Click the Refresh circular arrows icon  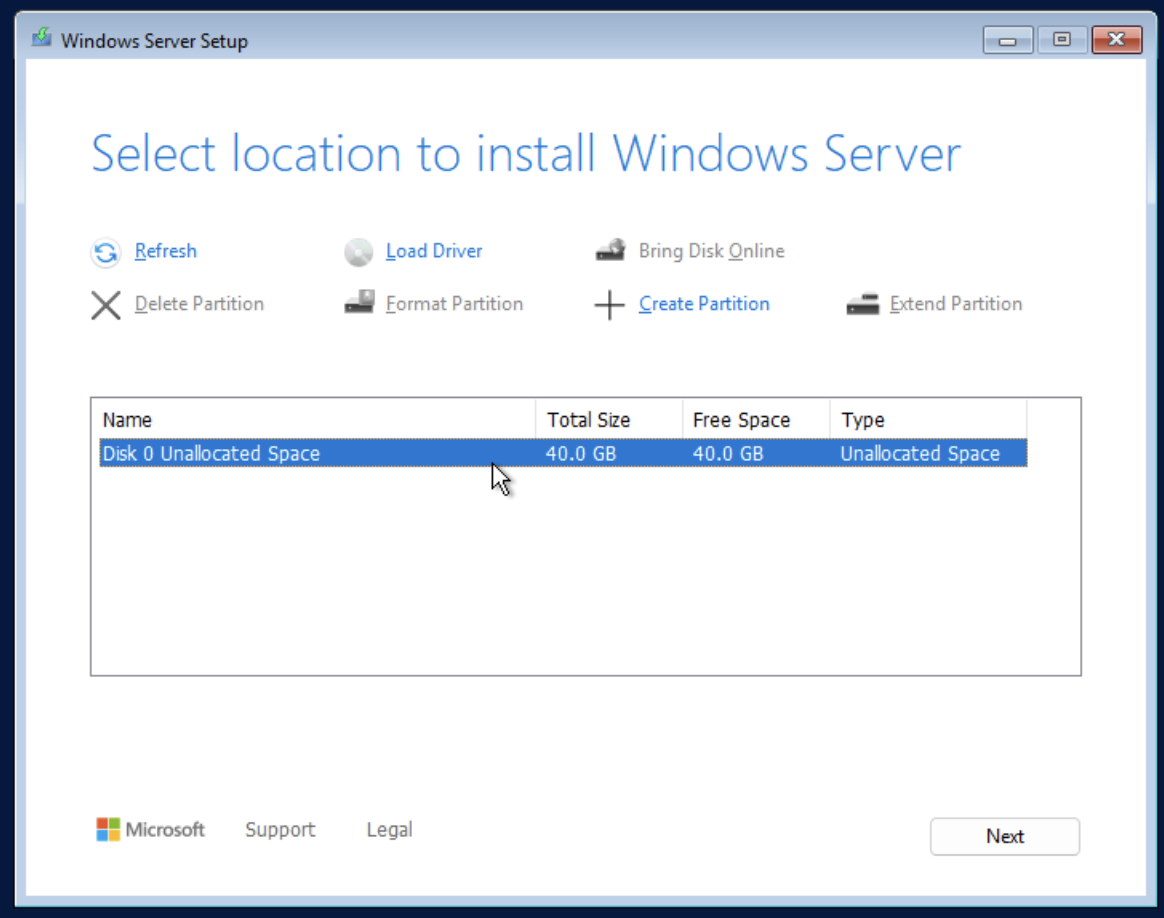coord(105,252)
